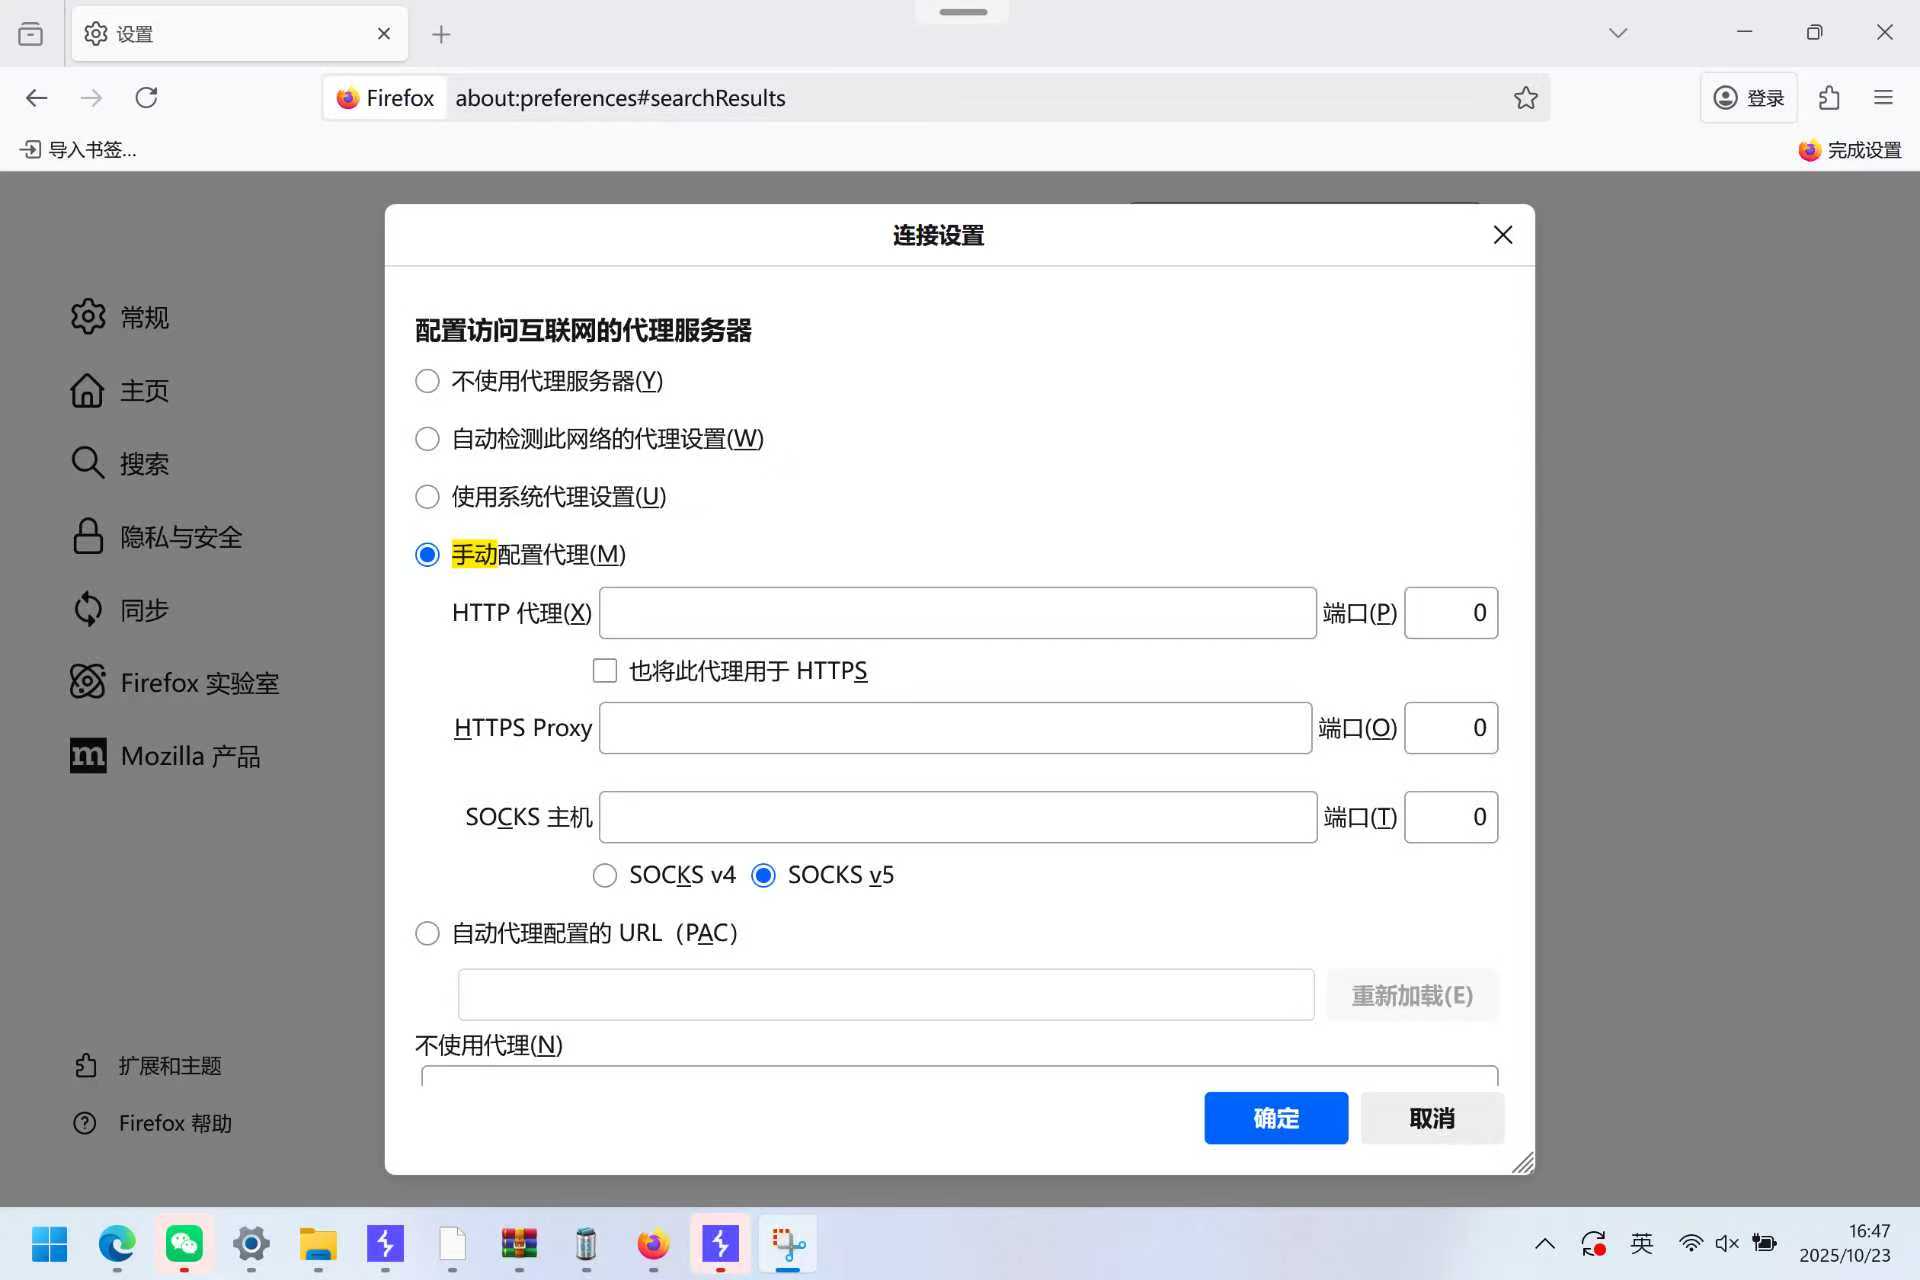Image resolution: width=1920 pixels, height=1280 pixels.
Task: Enable 也将此代理用于 HTTPS checkbox
Action: 605,671
